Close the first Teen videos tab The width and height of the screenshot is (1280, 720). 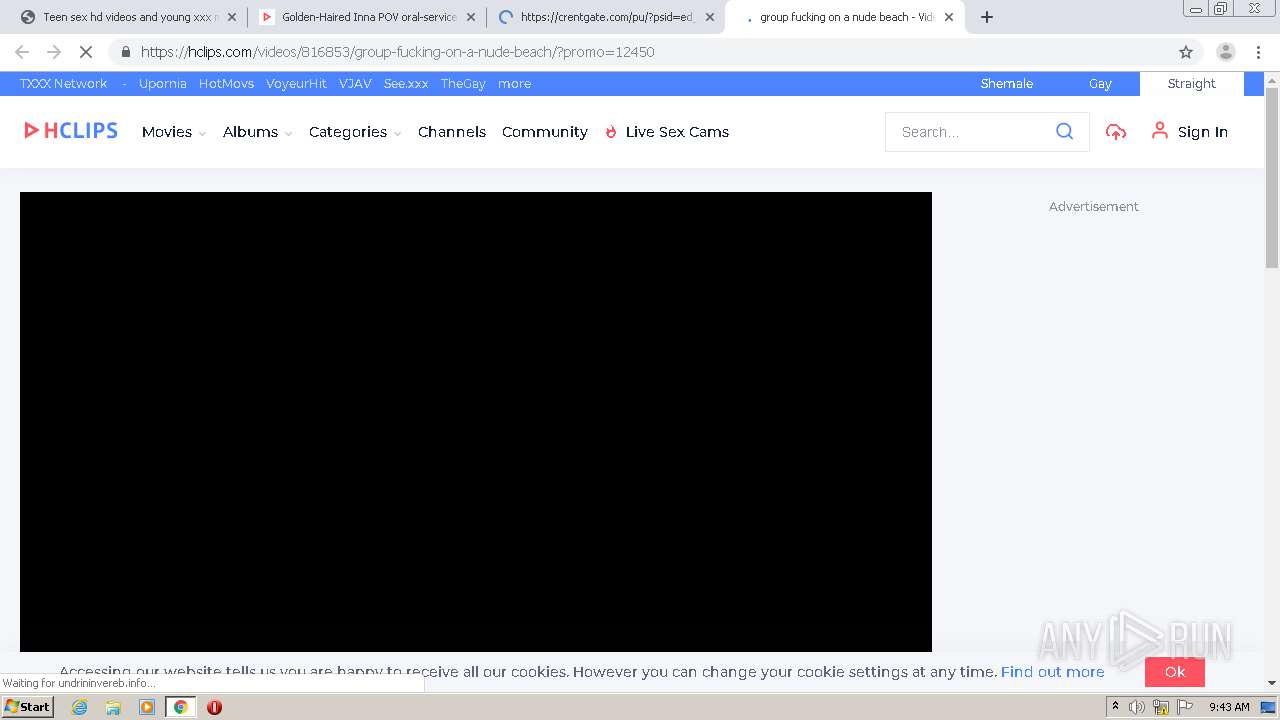[232, 17]
